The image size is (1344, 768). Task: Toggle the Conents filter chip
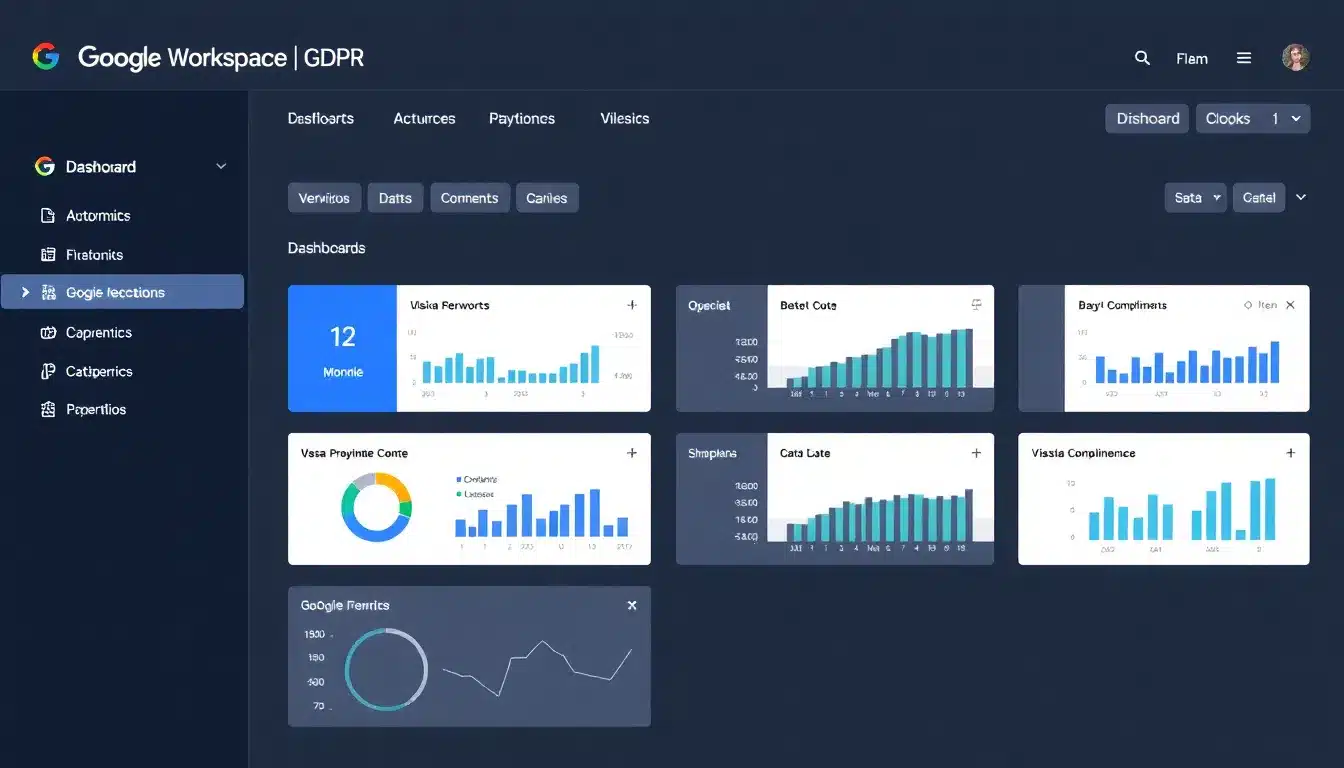(469, 197)
